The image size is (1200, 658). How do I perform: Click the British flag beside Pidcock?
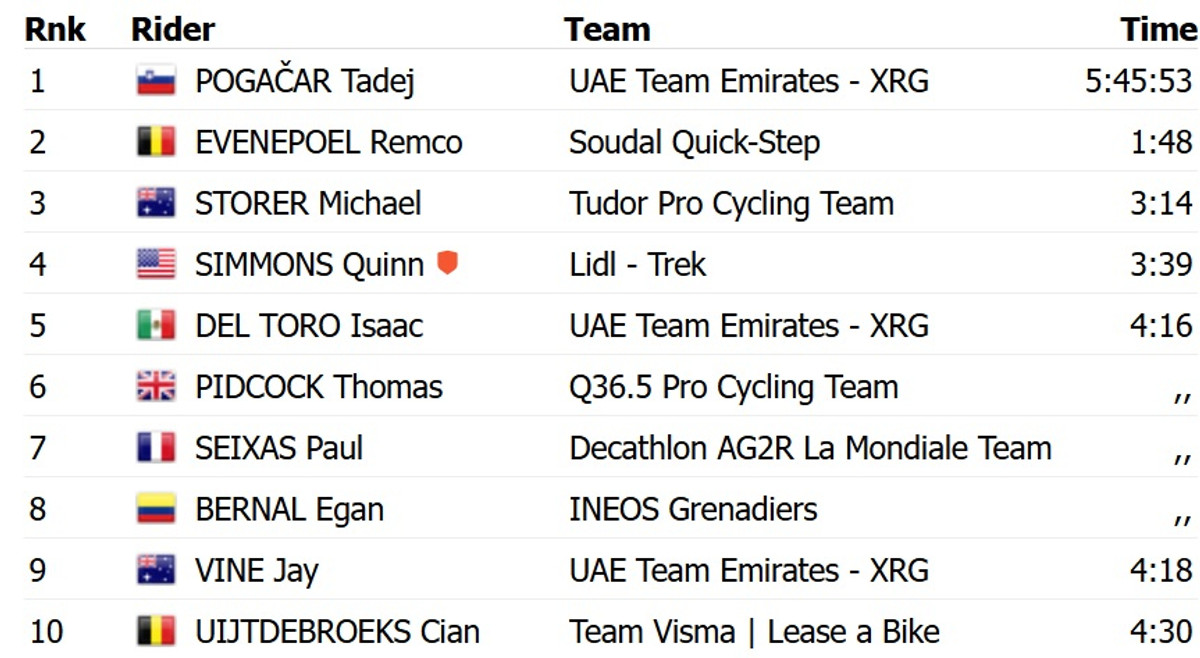156,387
